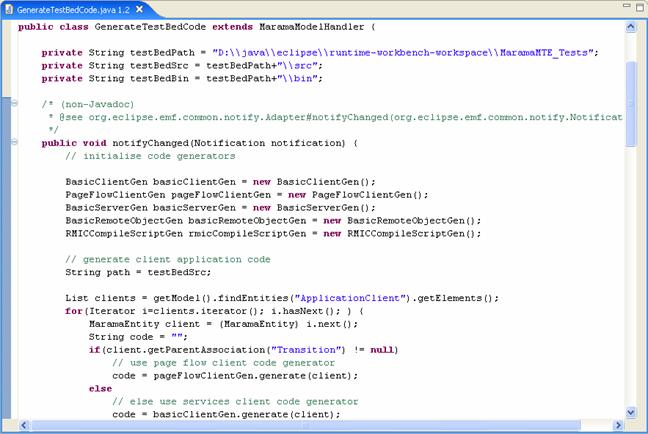Click the basicClientGen.generate(client) call

(243, 414)
